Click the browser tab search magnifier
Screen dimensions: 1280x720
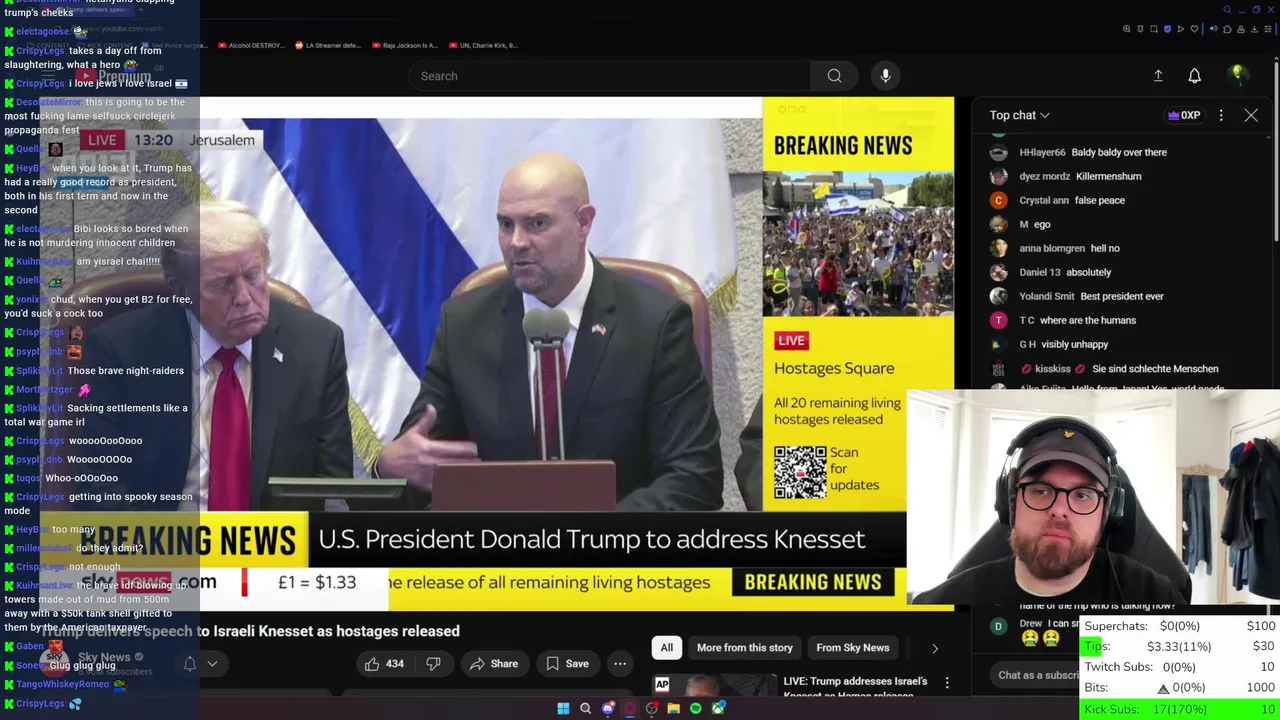(1227, 9)
